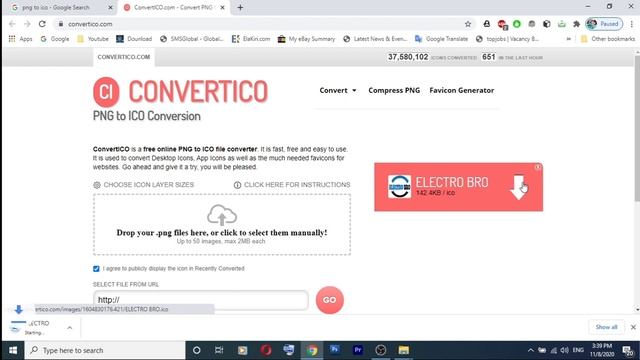Open Click Here For Instructions

tap(292, 185)
